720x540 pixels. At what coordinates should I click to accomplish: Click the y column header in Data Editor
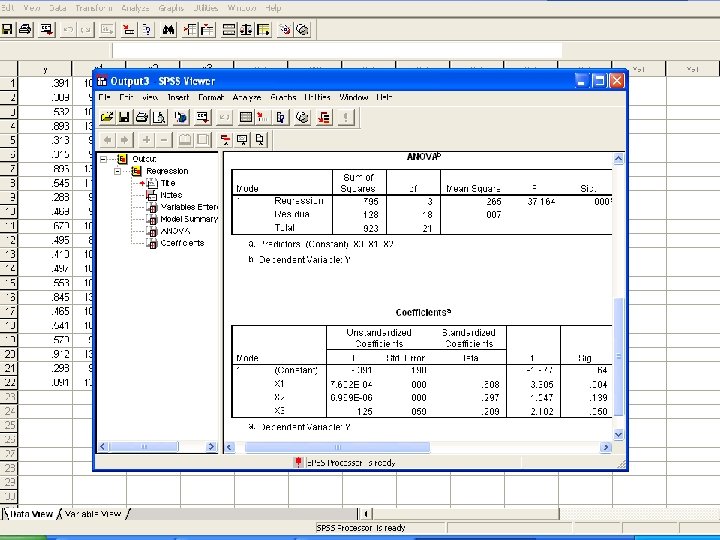coord(45,70)
